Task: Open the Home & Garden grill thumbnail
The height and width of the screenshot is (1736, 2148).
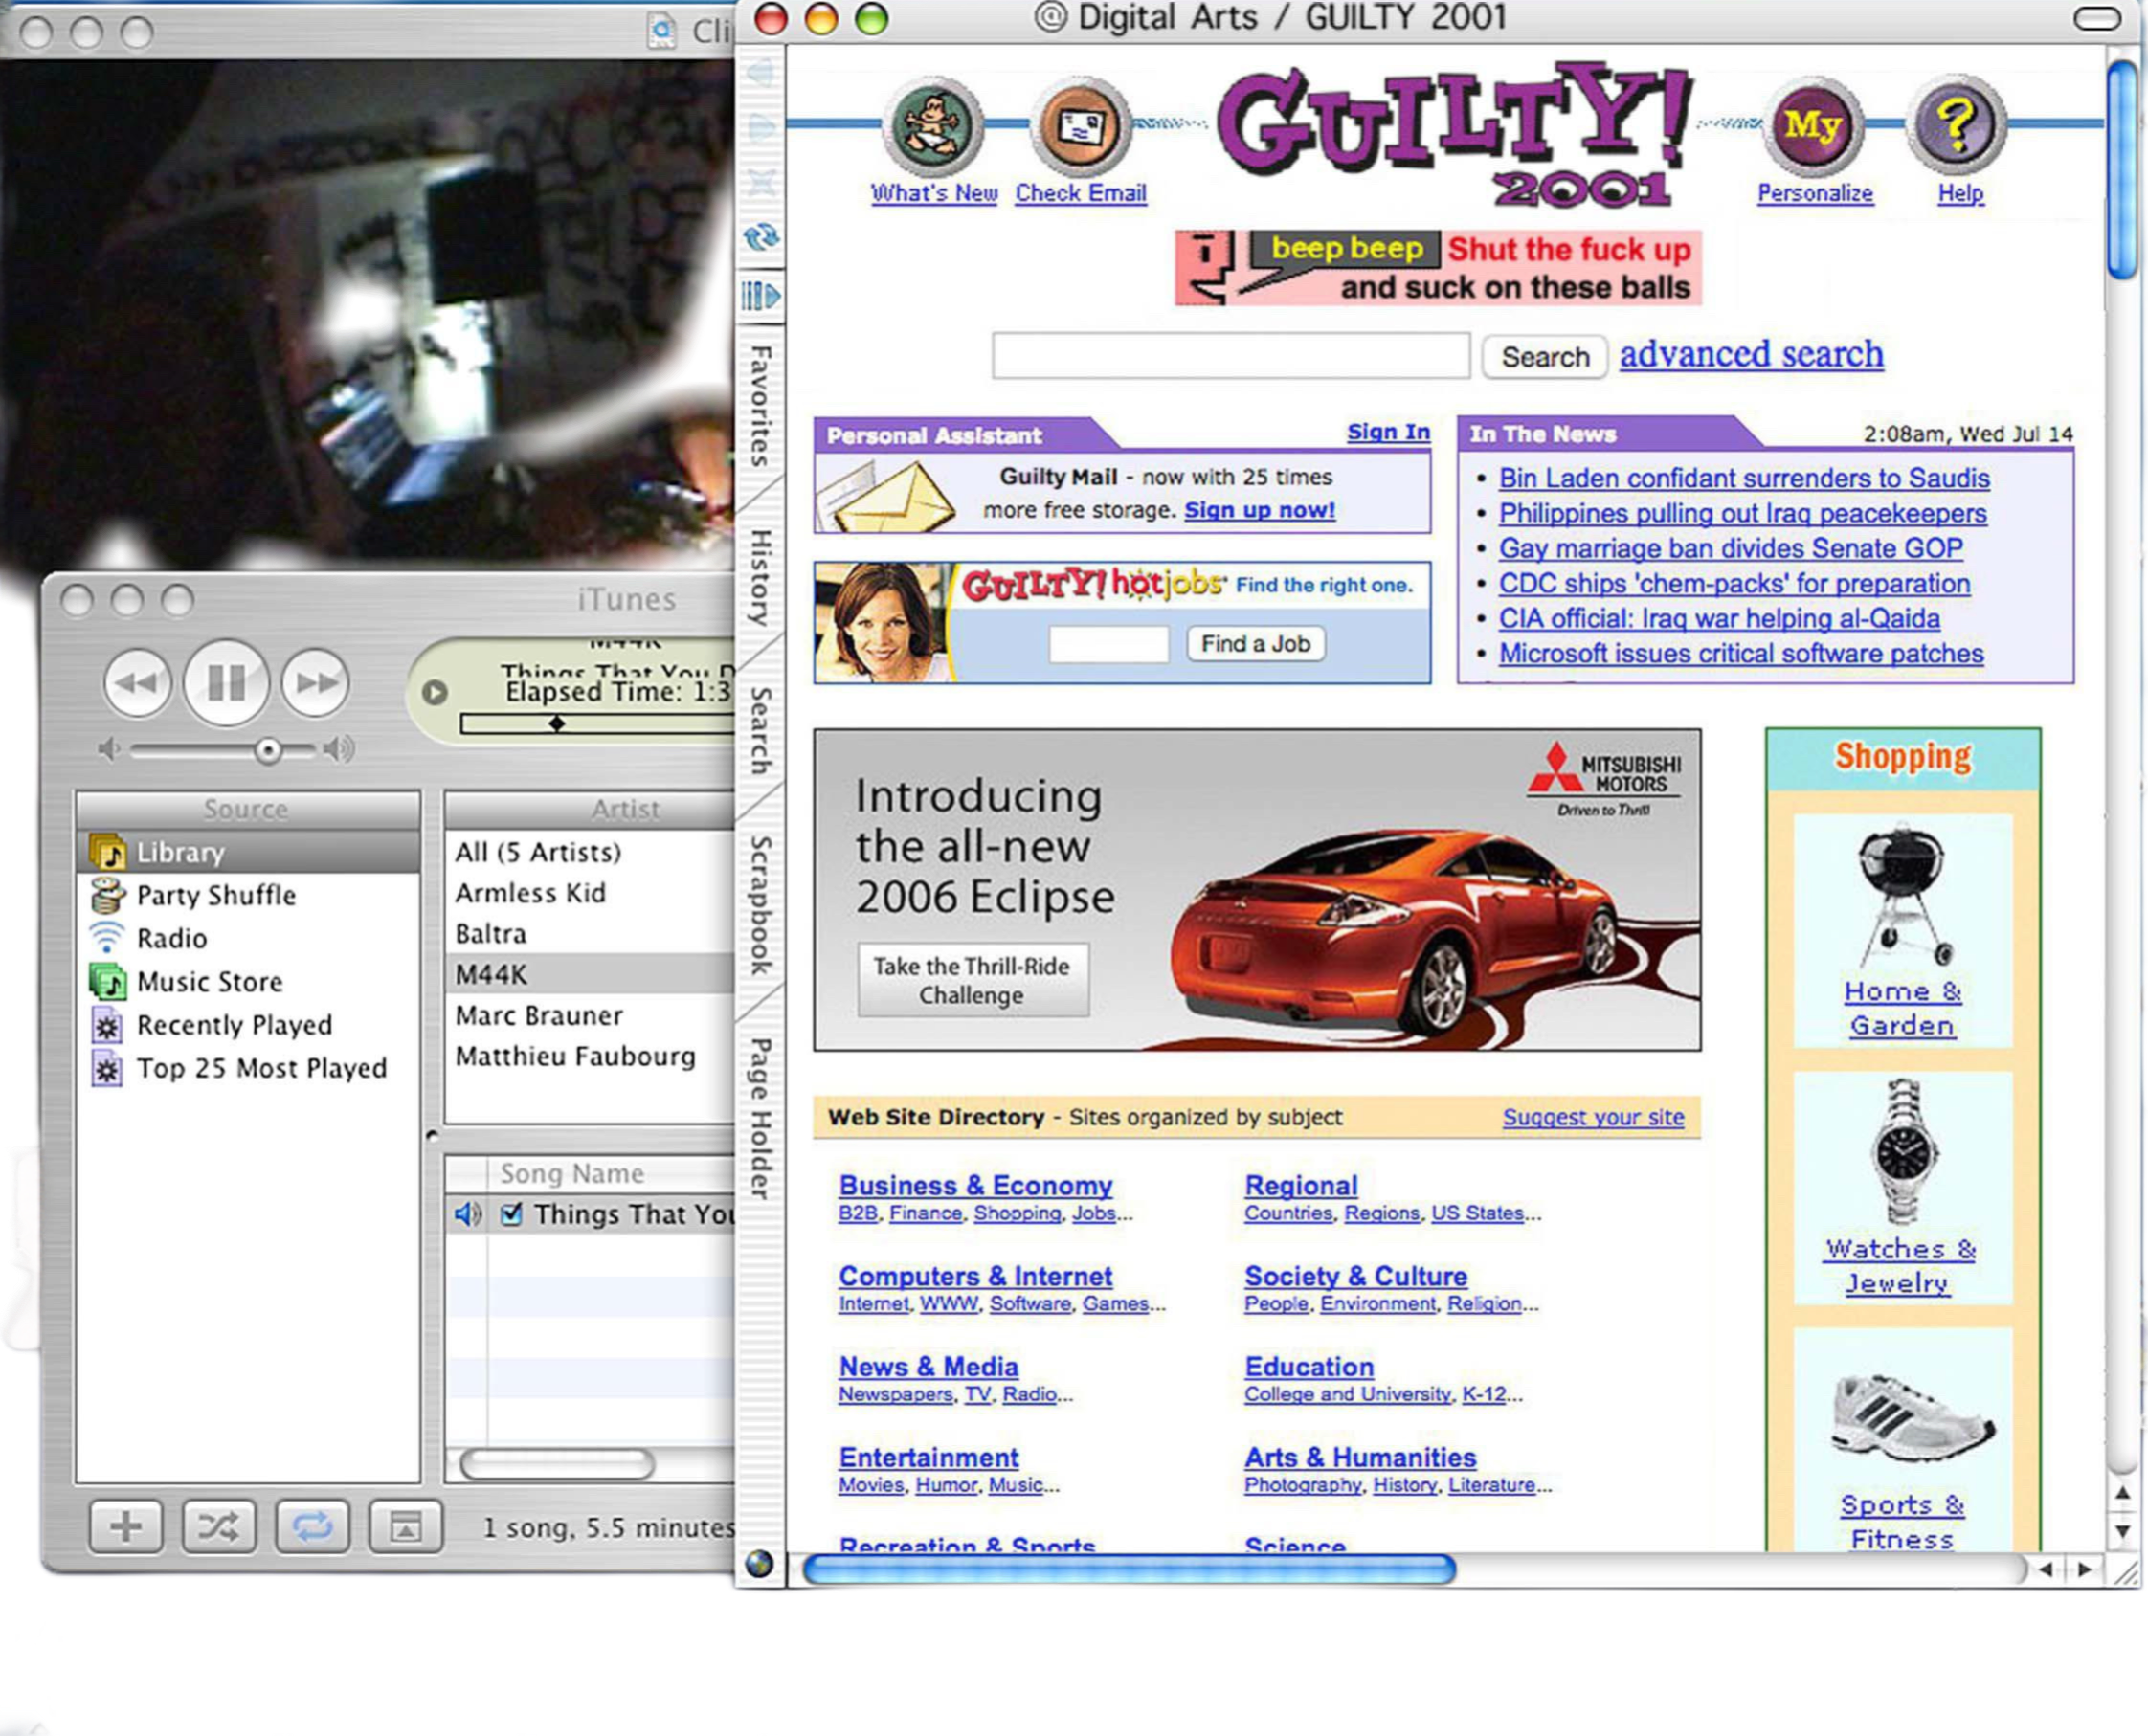Action: pyautogui.click(x=1901, y=895)
